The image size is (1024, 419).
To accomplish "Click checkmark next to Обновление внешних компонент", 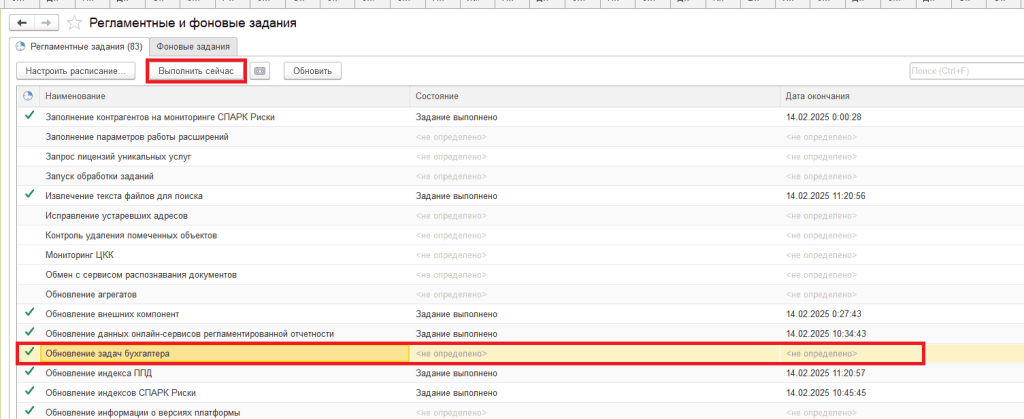I will (x=29, y=312).
